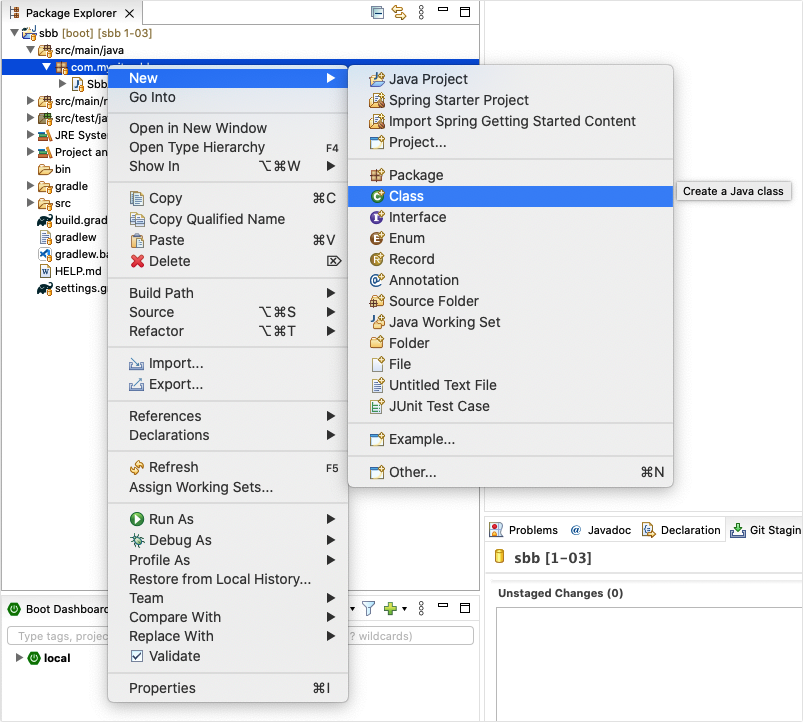
Task: Select Folder in New submenu
Action: [x=510, y=343]
